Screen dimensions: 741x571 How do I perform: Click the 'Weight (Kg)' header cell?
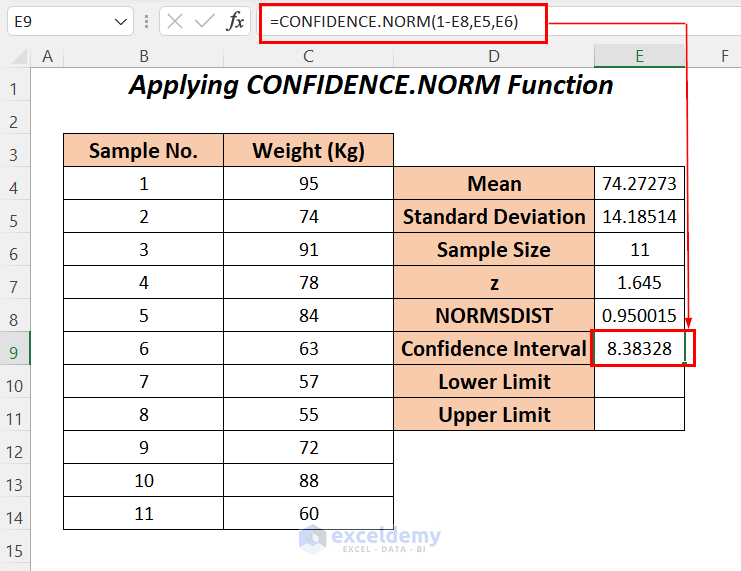pyautogui.click(x=309, y=150)
